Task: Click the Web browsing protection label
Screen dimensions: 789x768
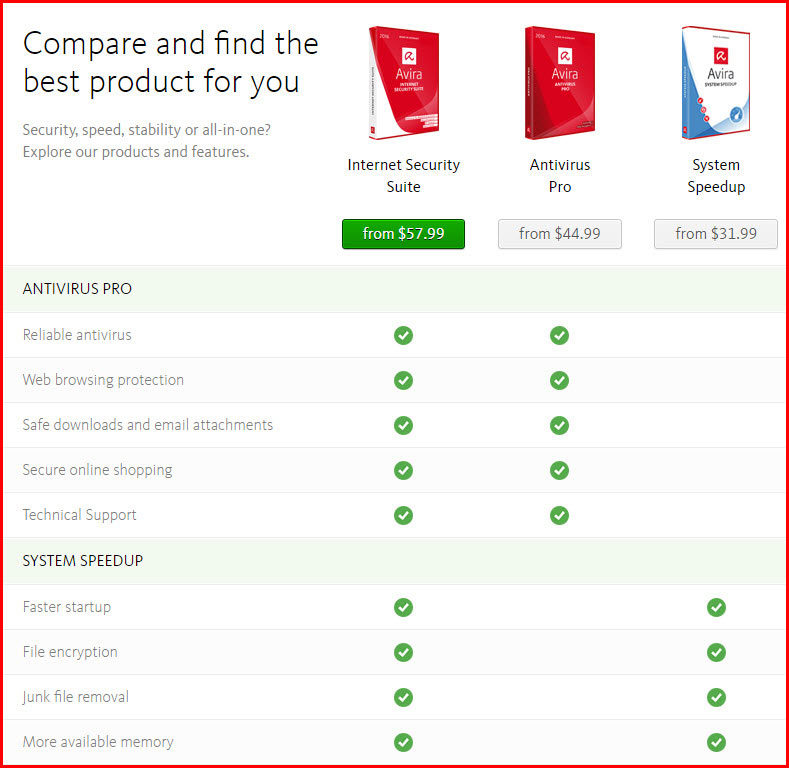Action: click(x=103, y=380)
